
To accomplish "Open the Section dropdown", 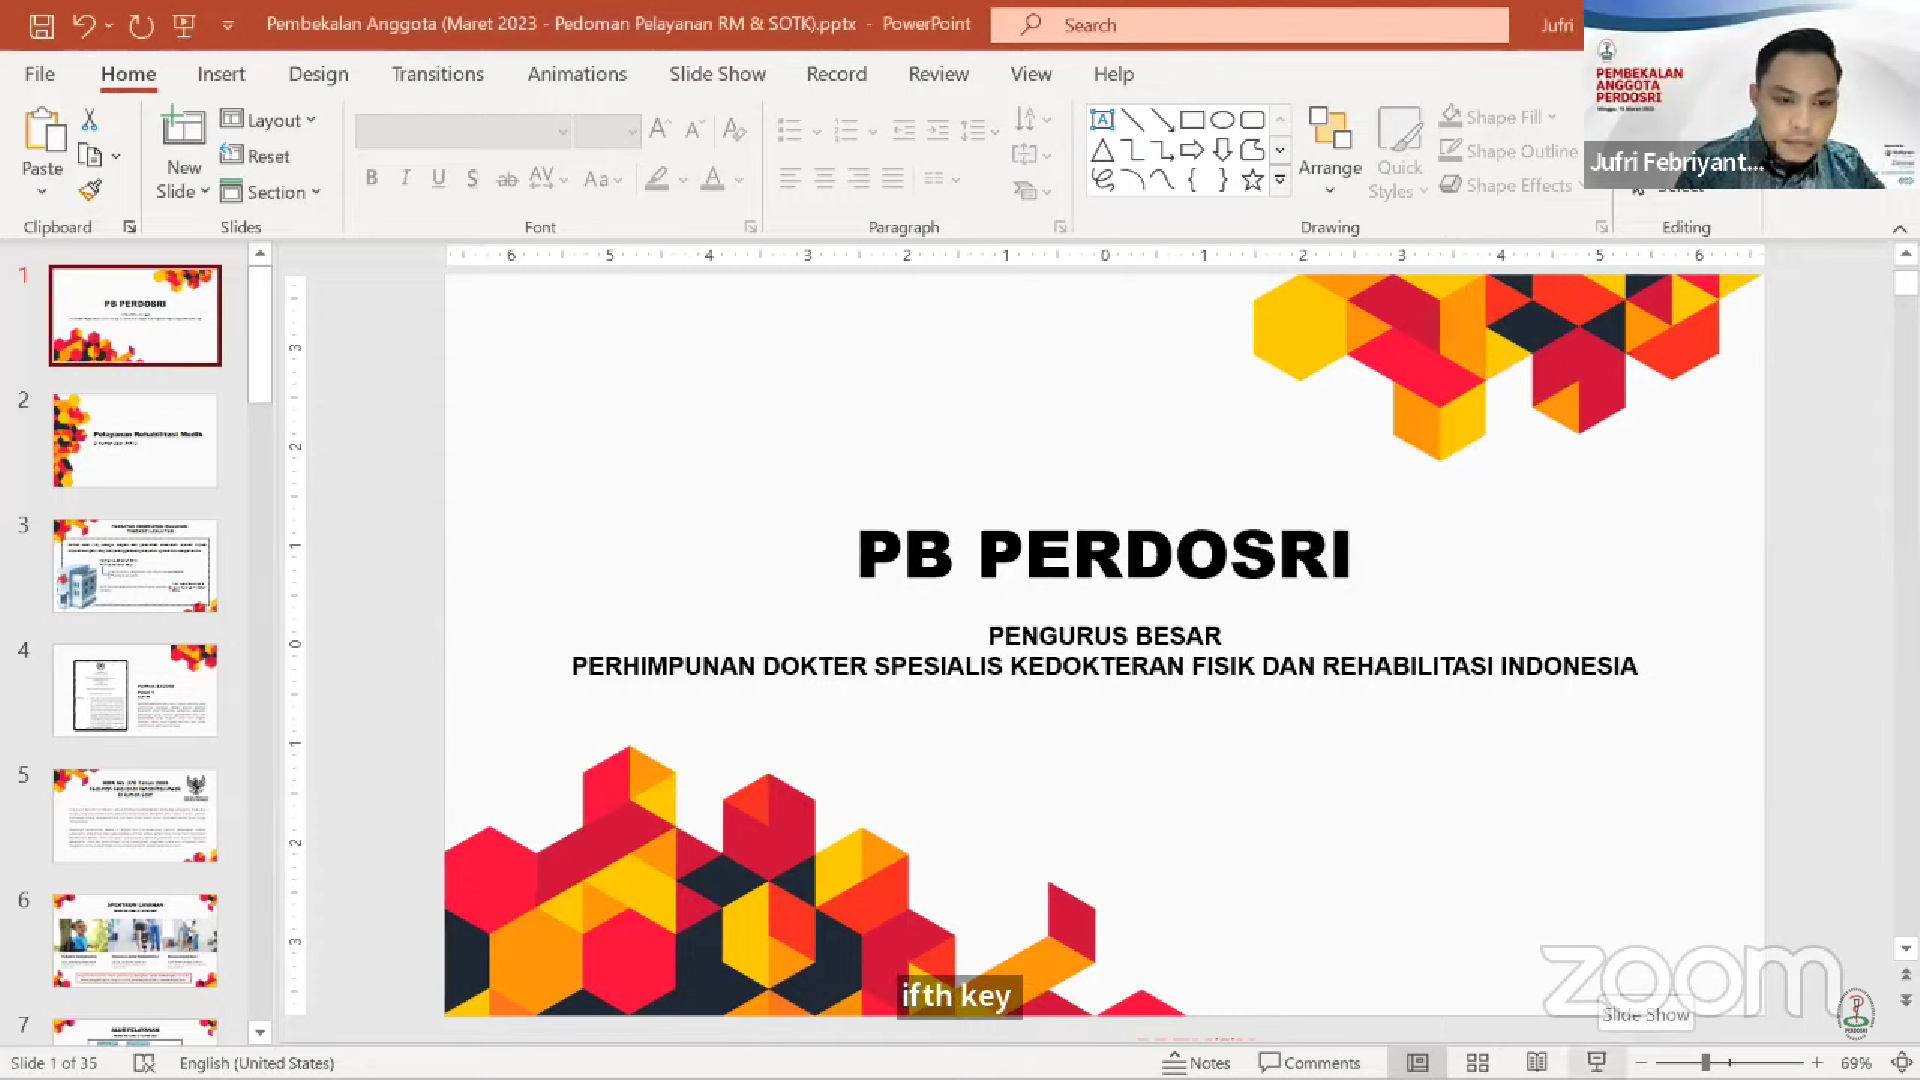I will pos(270,192).
